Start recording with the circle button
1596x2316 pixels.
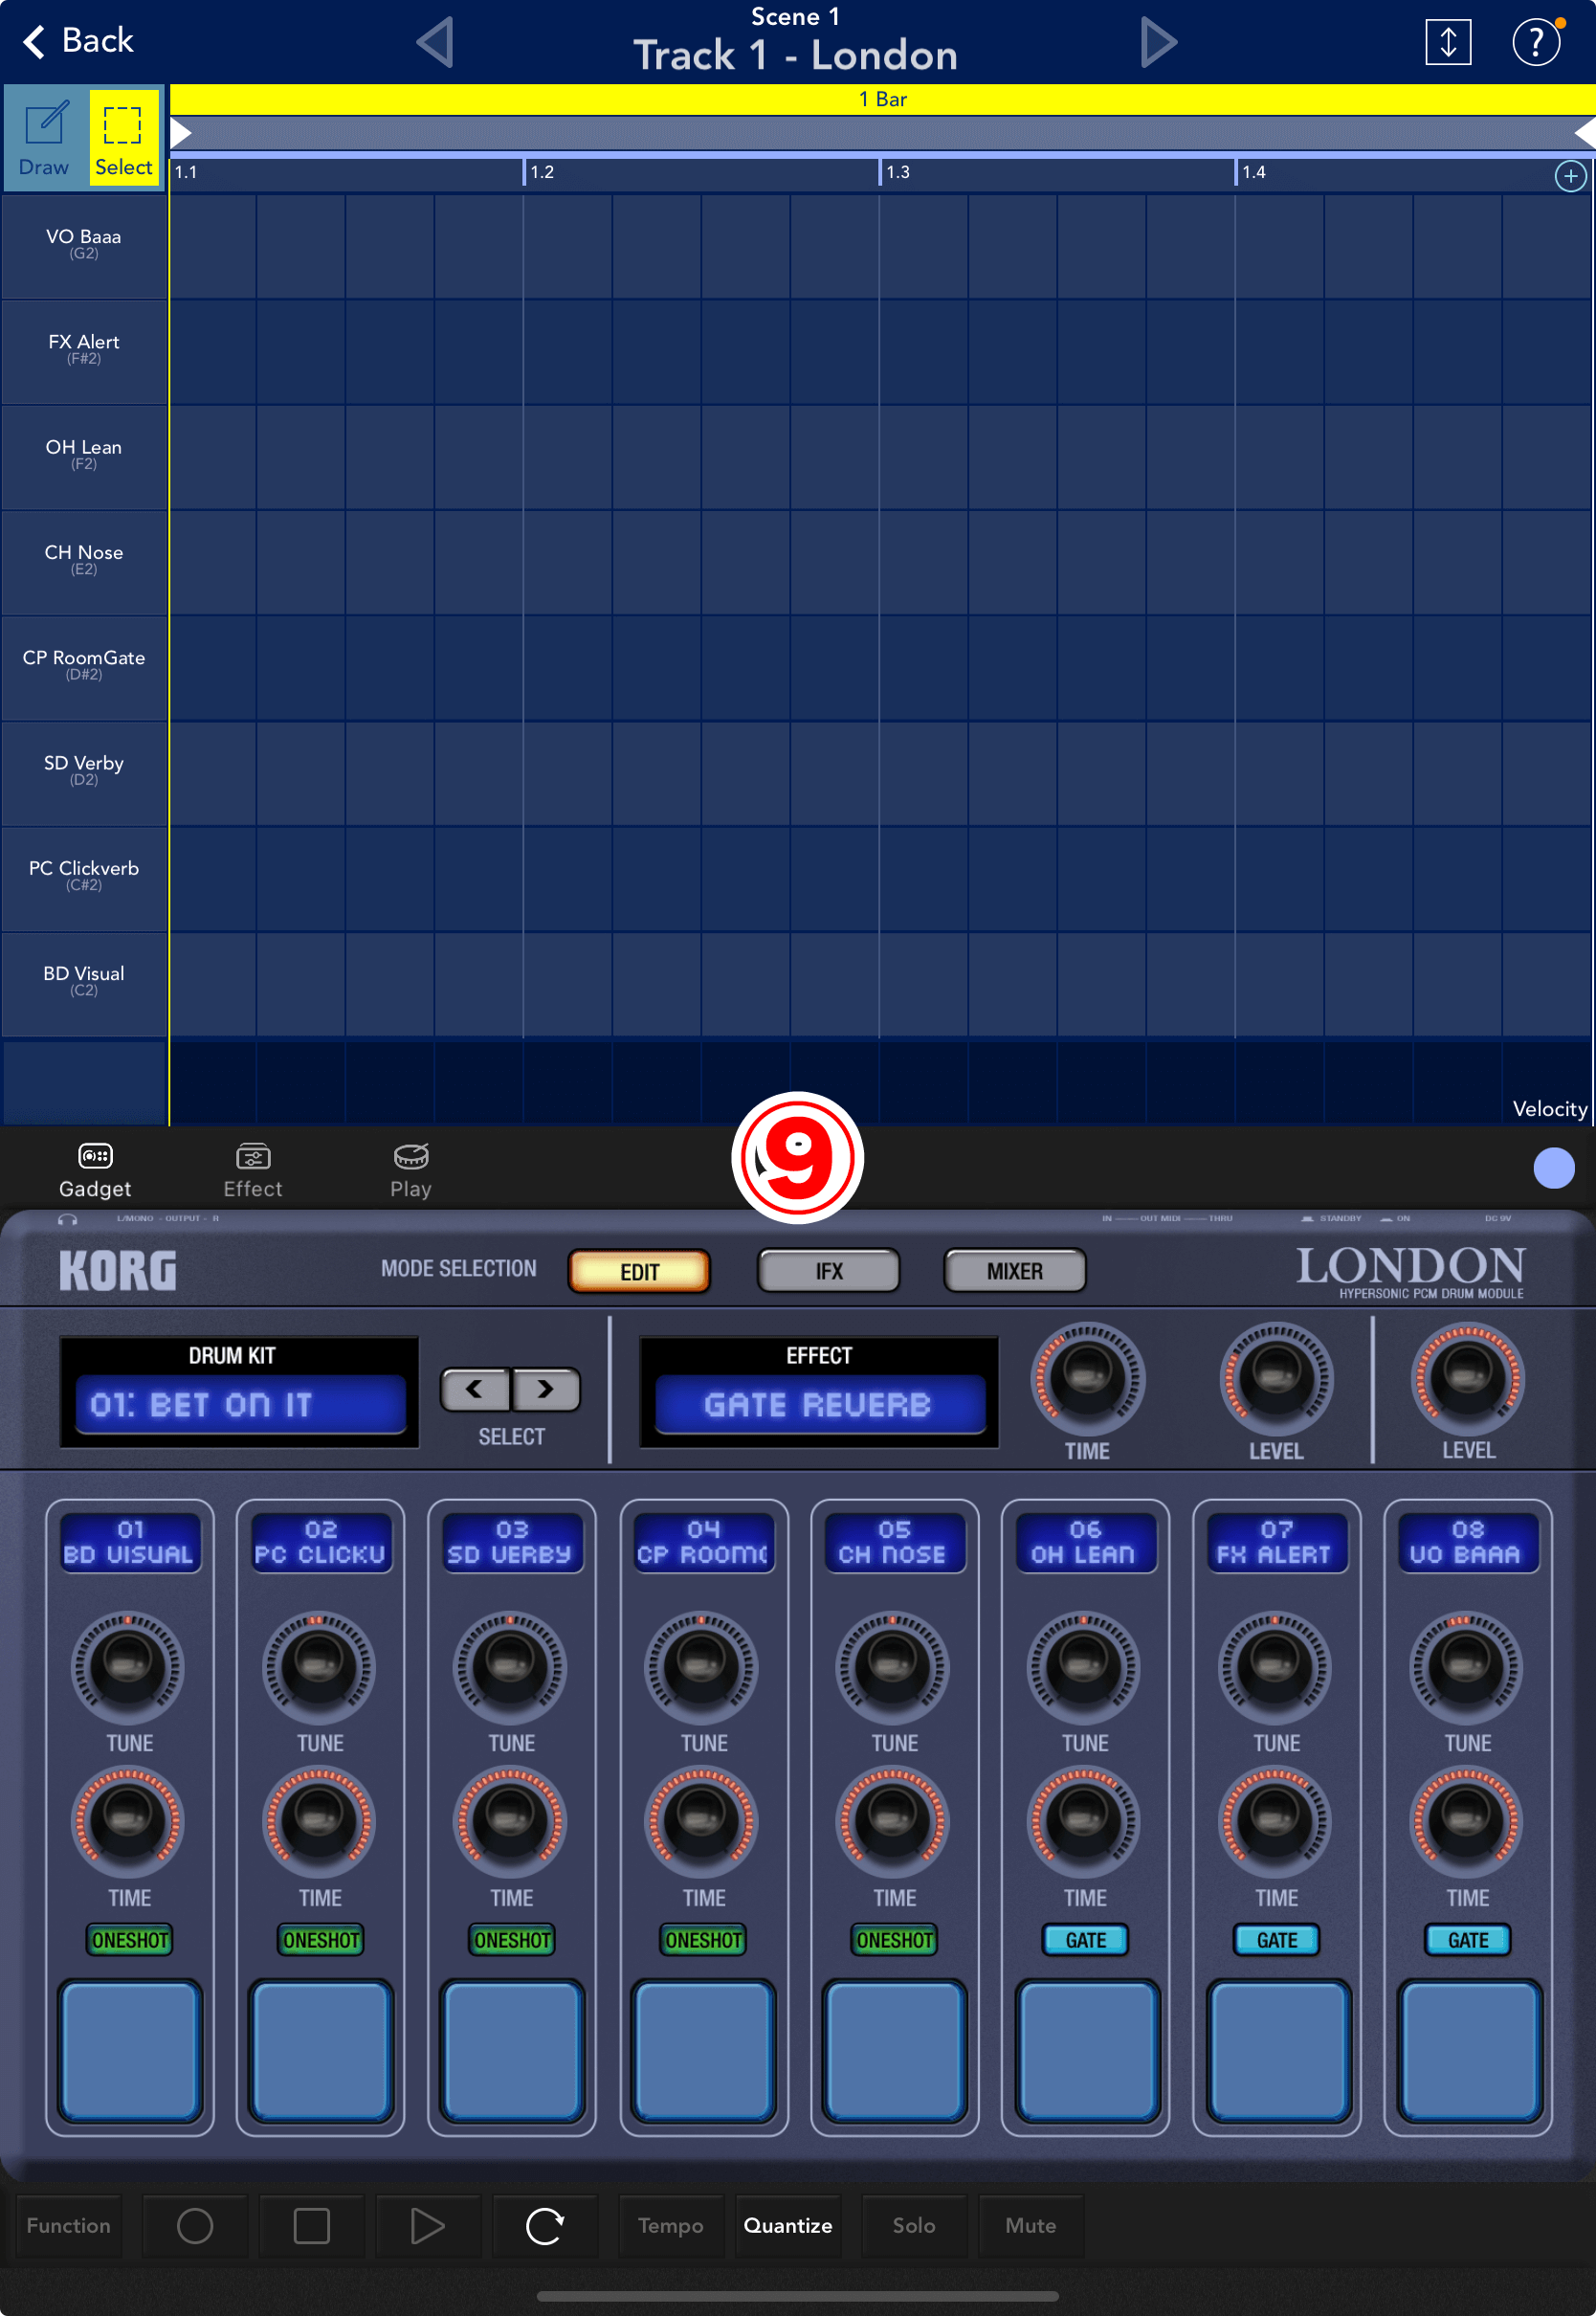[x=195, y=2225]
